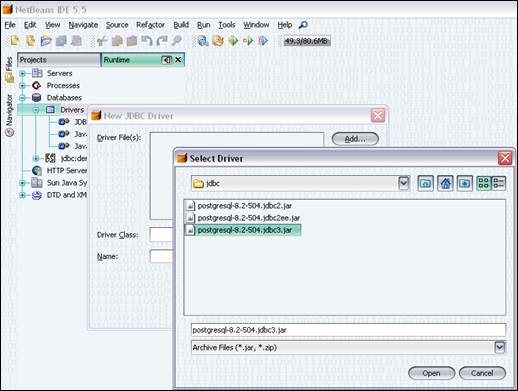Image resolution: width=518 pixels, height=391 pixels.
Task: Click the Runtime tab minimize icon
Action: point(166,60)
